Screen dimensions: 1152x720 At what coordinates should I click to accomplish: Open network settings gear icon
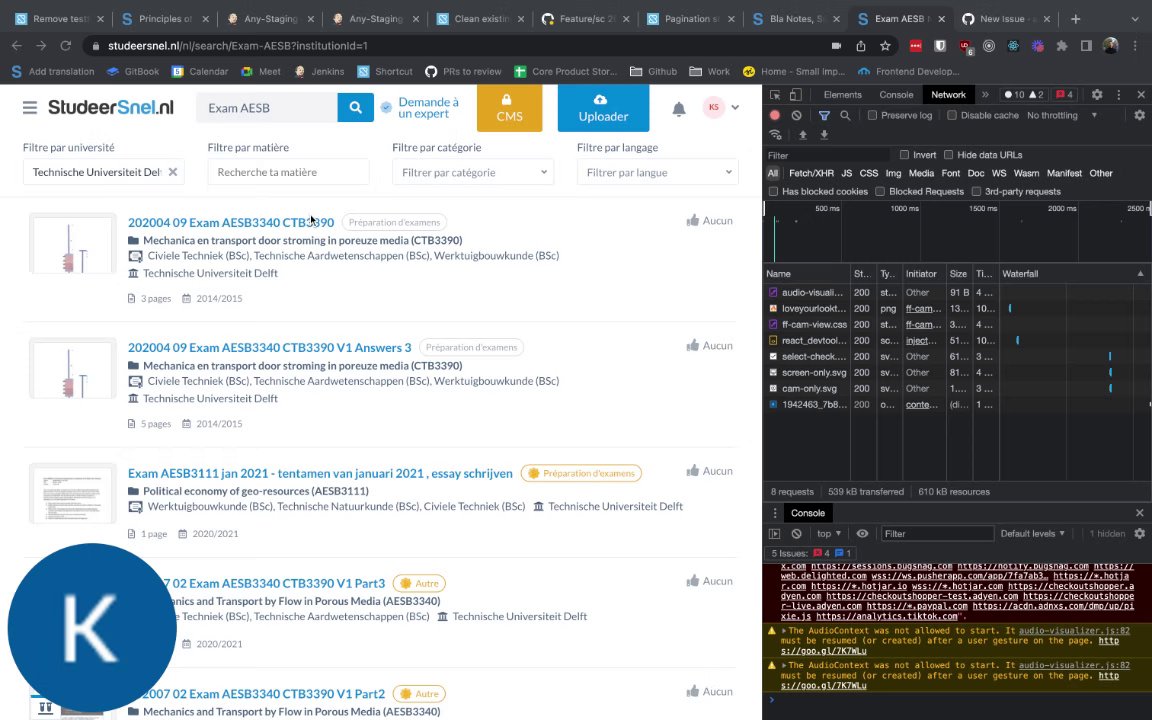pos(1140,115)
